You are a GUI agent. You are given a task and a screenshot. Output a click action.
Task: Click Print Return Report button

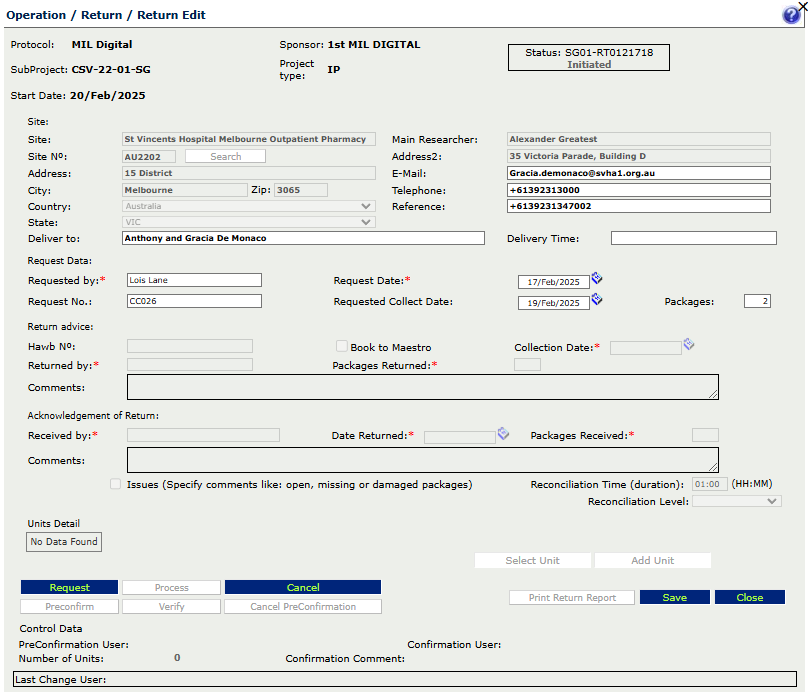(x=572, y=597)
